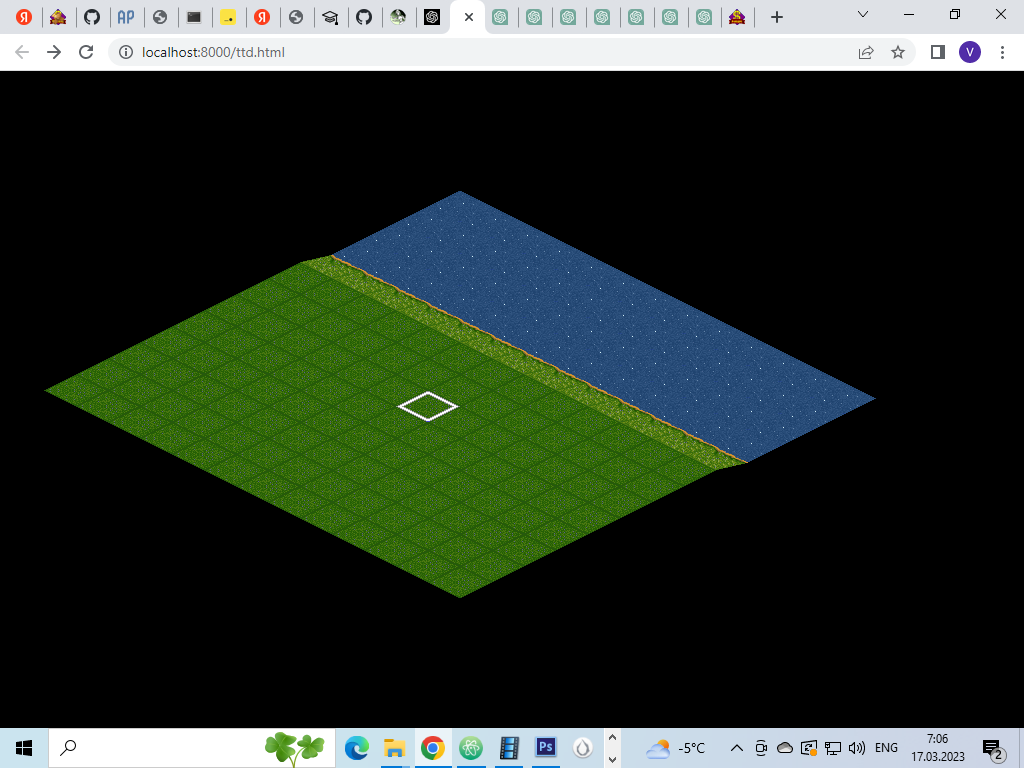
Task: Go back to the previous page
Action: pos(22,52)
